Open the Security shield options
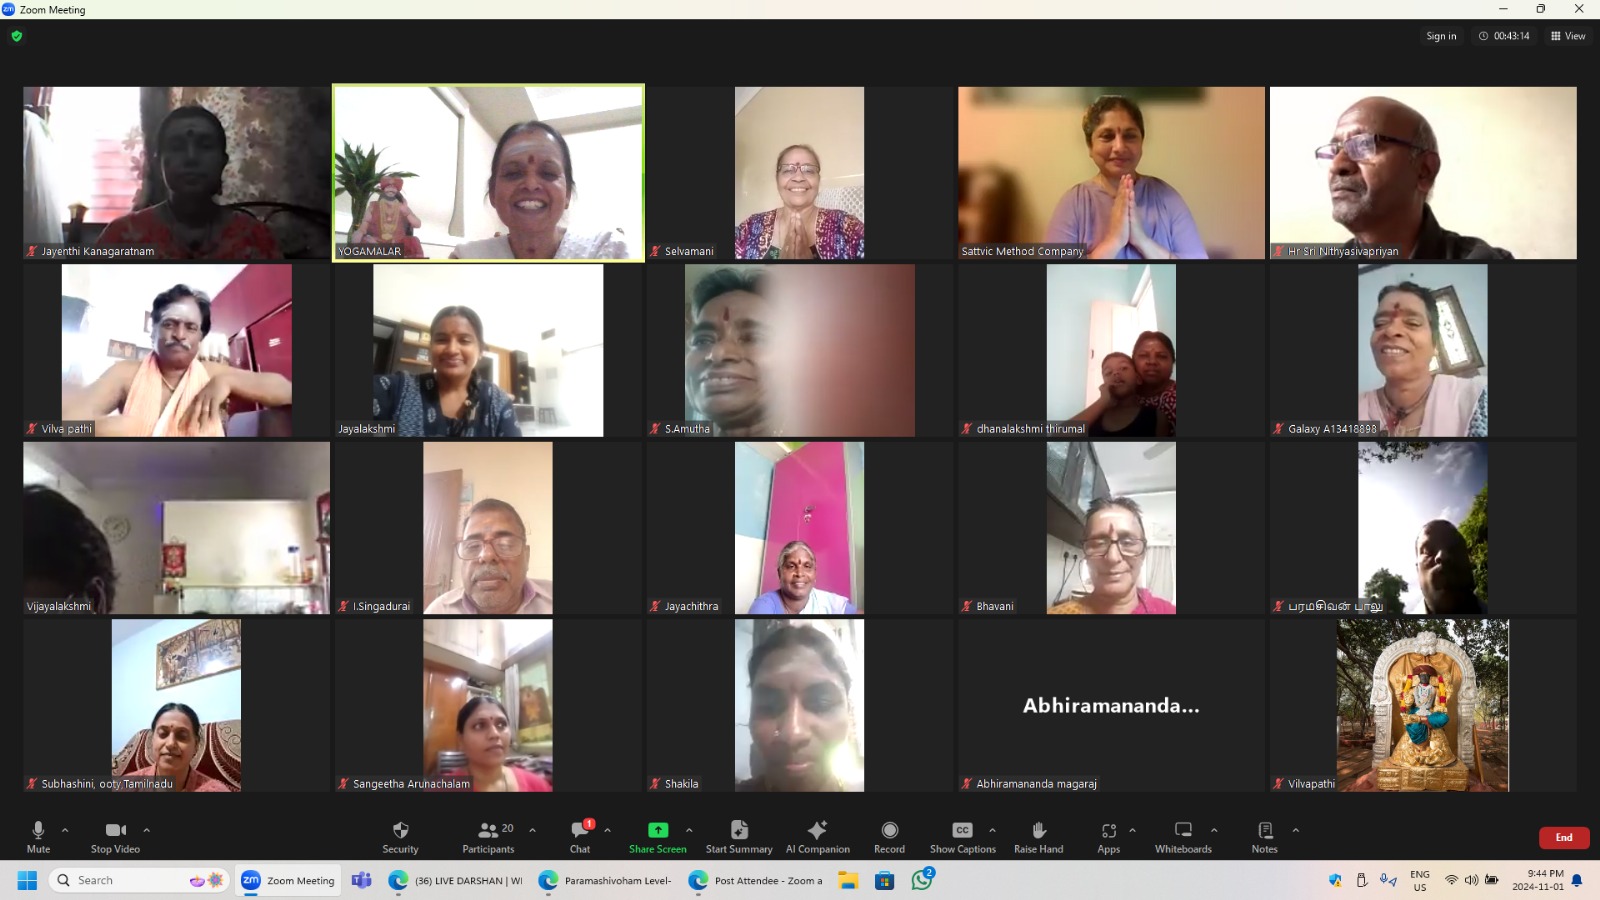1600x900 pixels. tap(400, 836)
